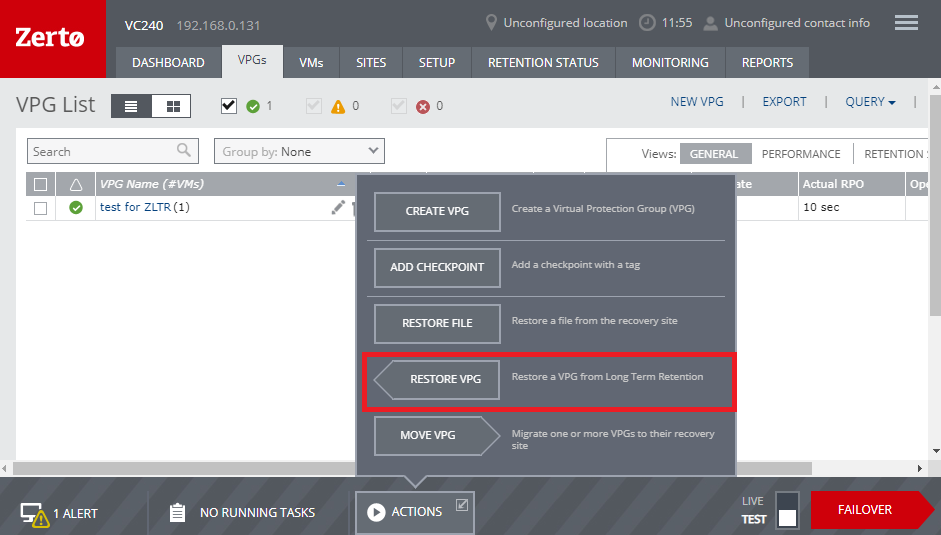This screenshot has height=535, width=941.
Task: Select the GENERAL view
Action: click(x=714, y=154)
